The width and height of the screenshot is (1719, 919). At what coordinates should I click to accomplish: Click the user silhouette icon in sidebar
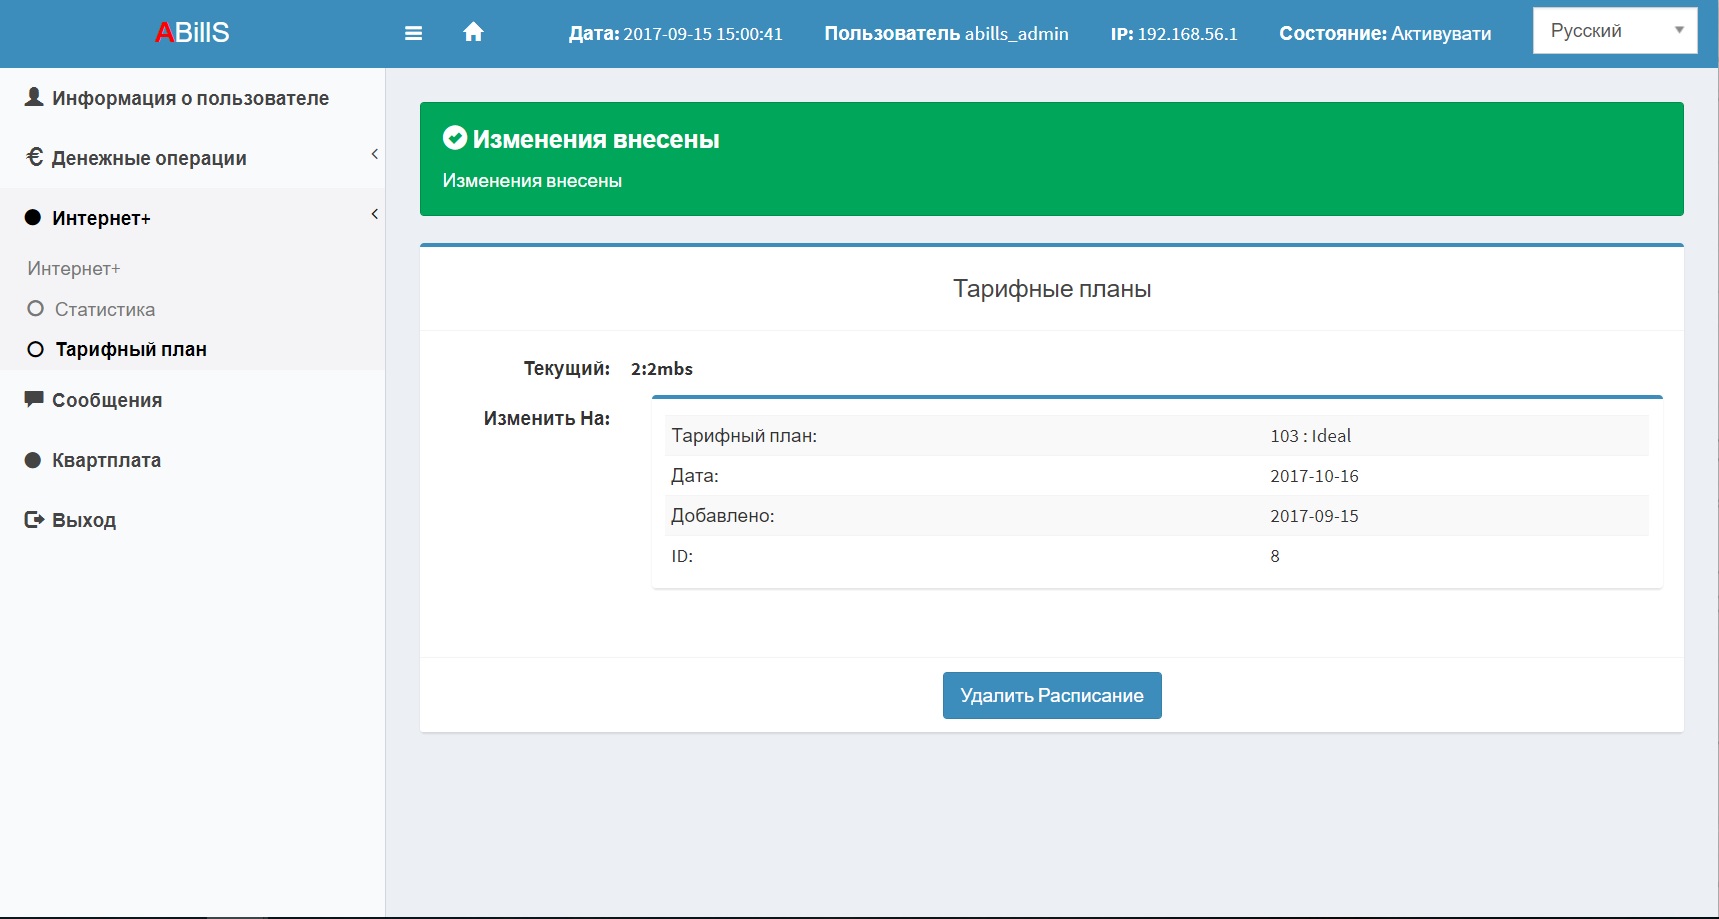pyautogui.click(x=34, y=97)
